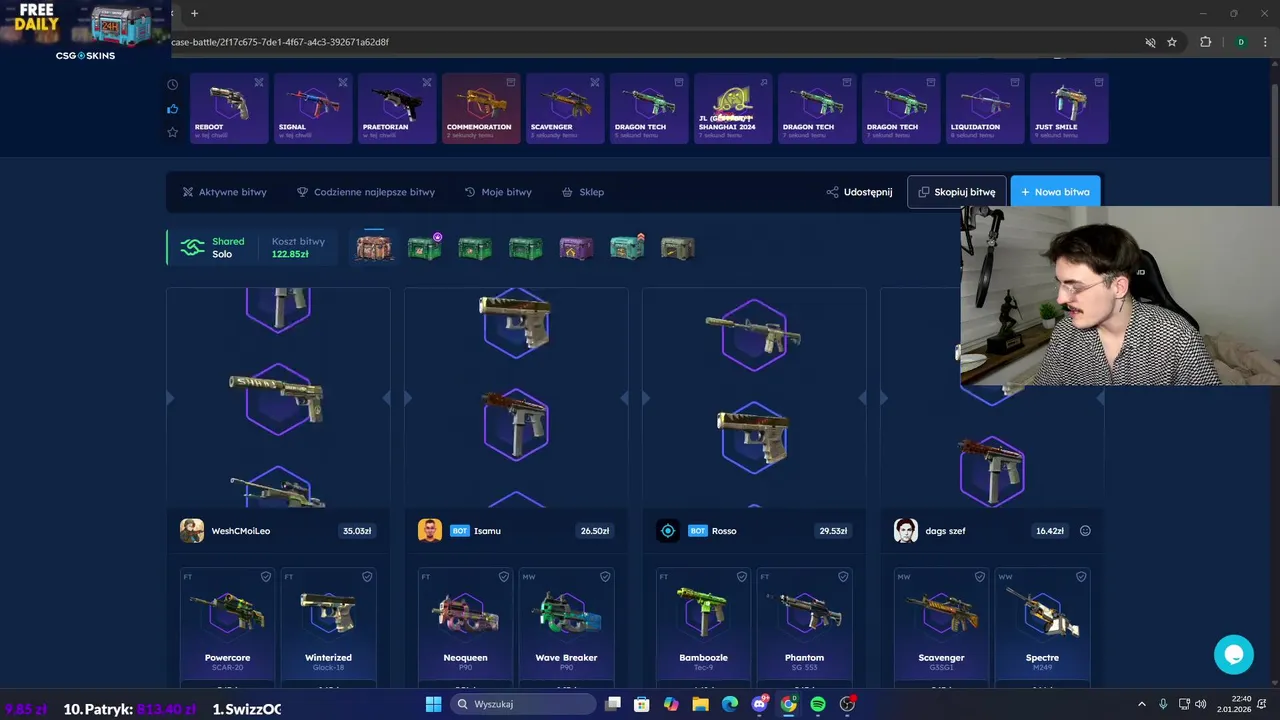Open the COMMEMORATION drop card
The image size is (1280, 720).
[x=481, y=108]
